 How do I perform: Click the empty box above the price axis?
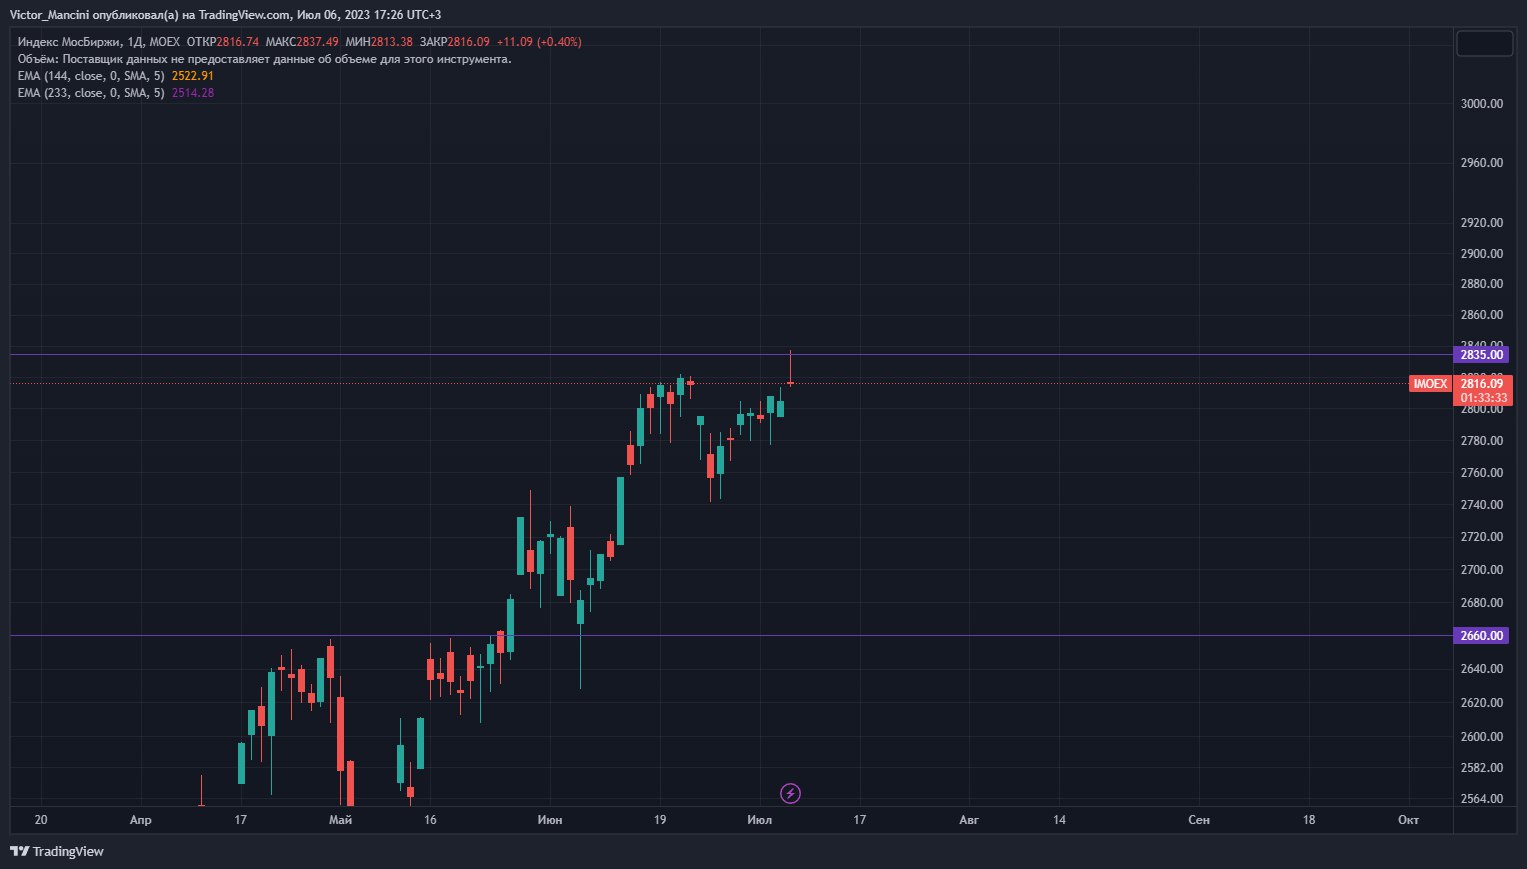click(1484, 43)
